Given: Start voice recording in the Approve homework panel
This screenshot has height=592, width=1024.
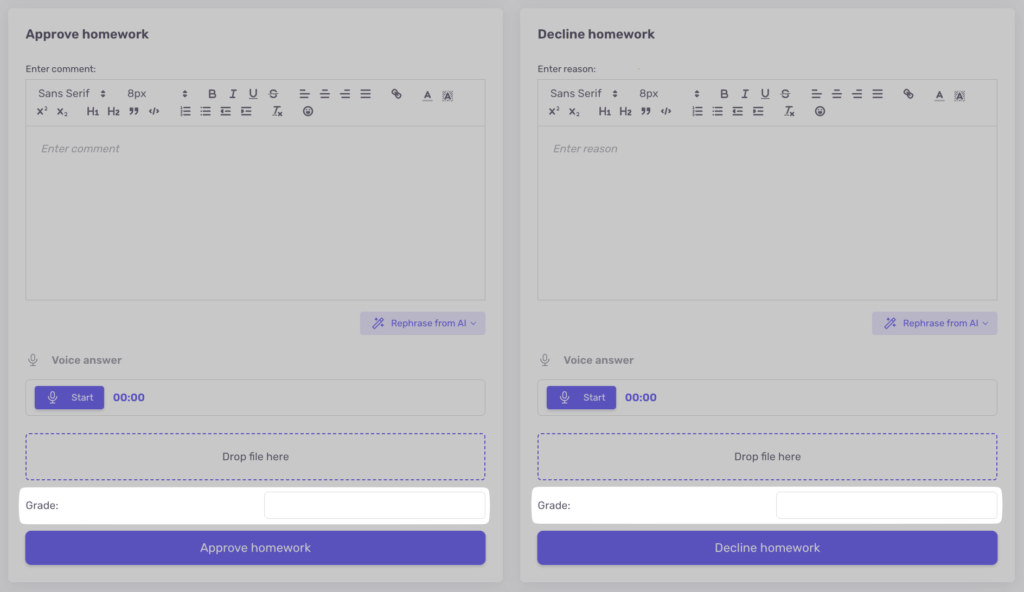Looking at the screenshot, I should (x=69, y=397).
